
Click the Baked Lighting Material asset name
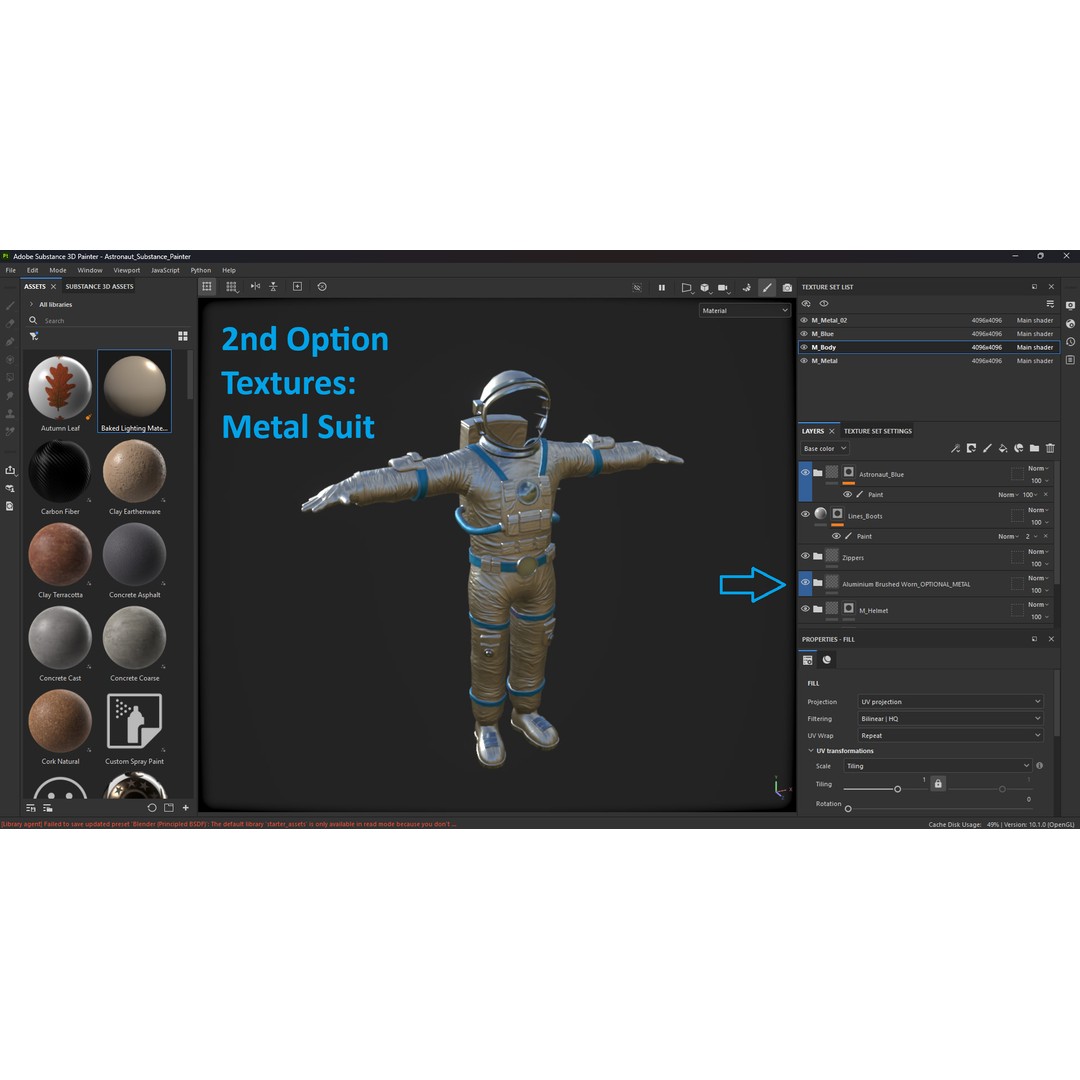point(134,428)
